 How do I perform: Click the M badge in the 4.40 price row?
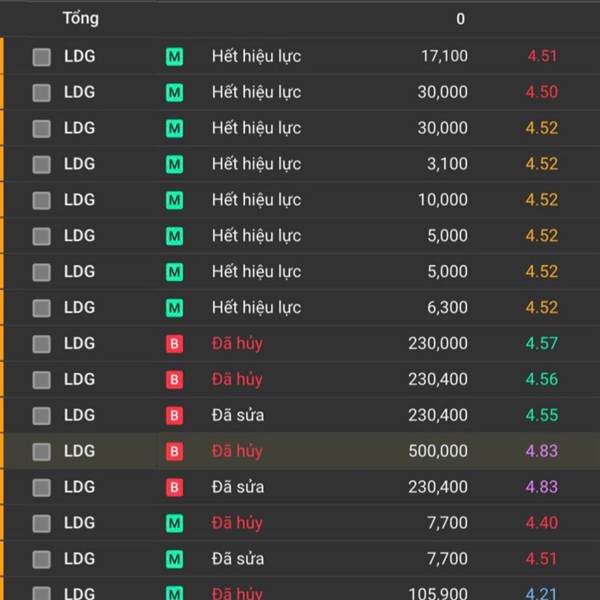(174, 524)
